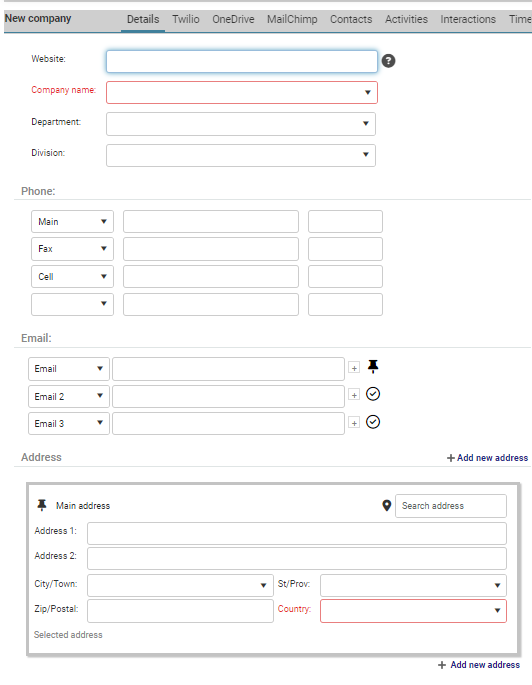Click the Main address pin icon

point(41,505)
